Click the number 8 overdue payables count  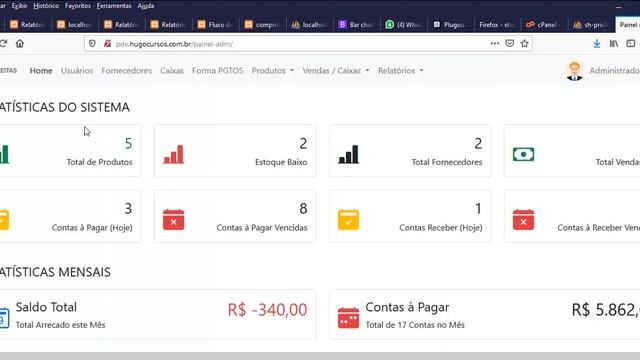303,209
